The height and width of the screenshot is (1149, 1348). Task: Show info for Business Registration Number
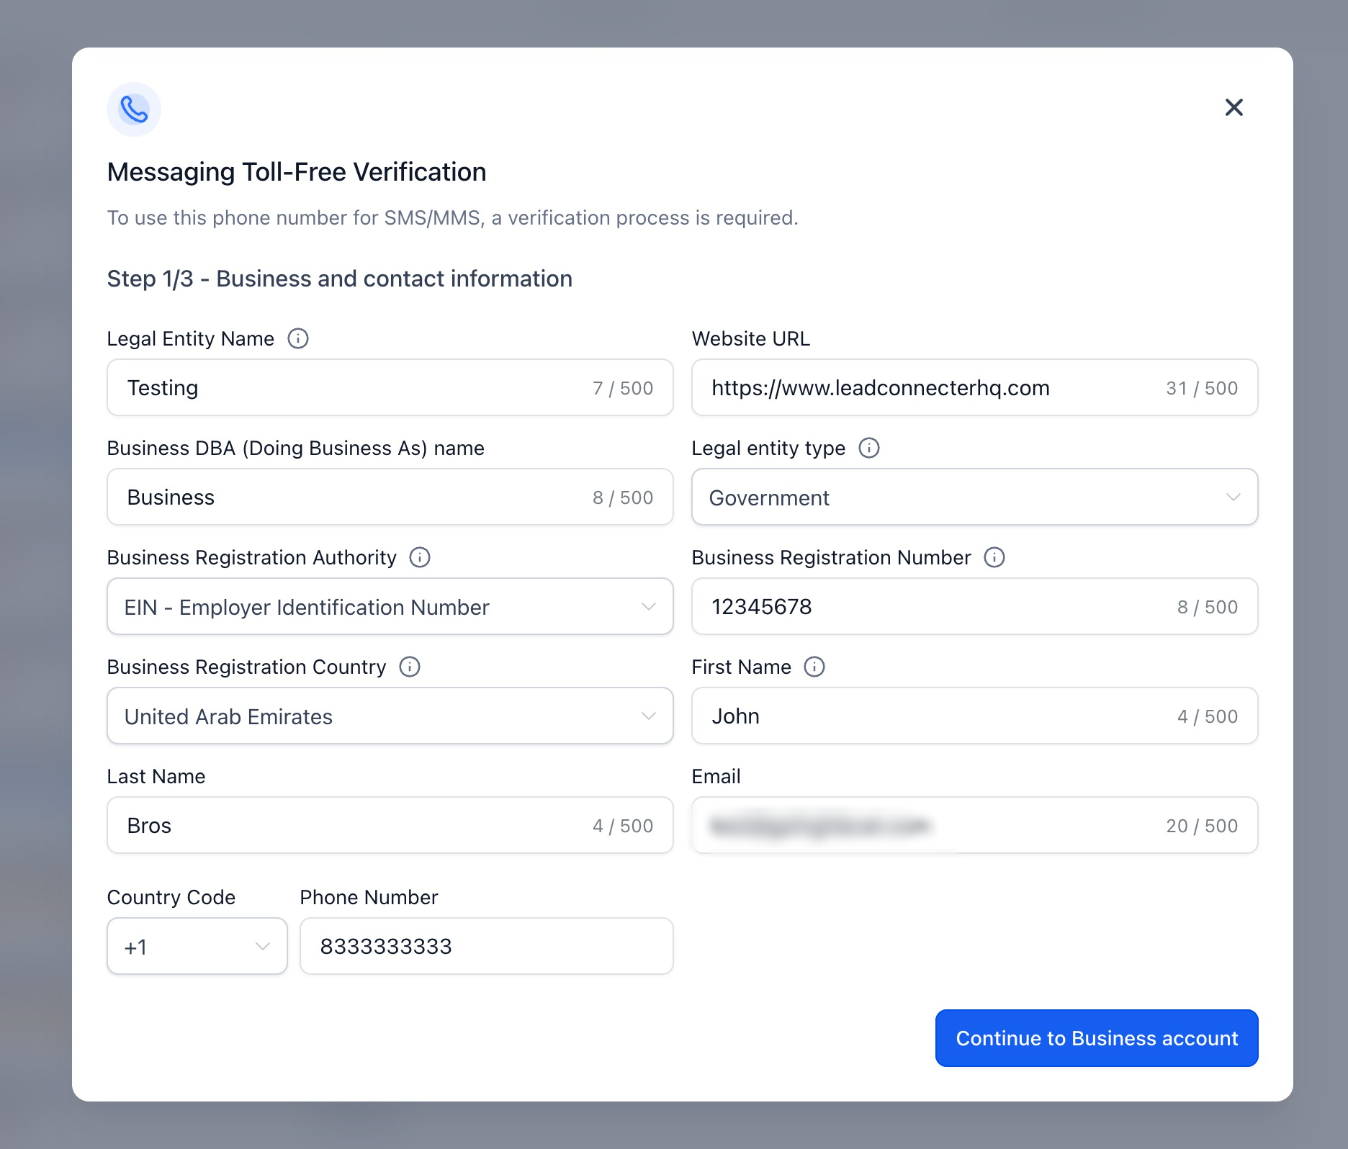[994, 558]
